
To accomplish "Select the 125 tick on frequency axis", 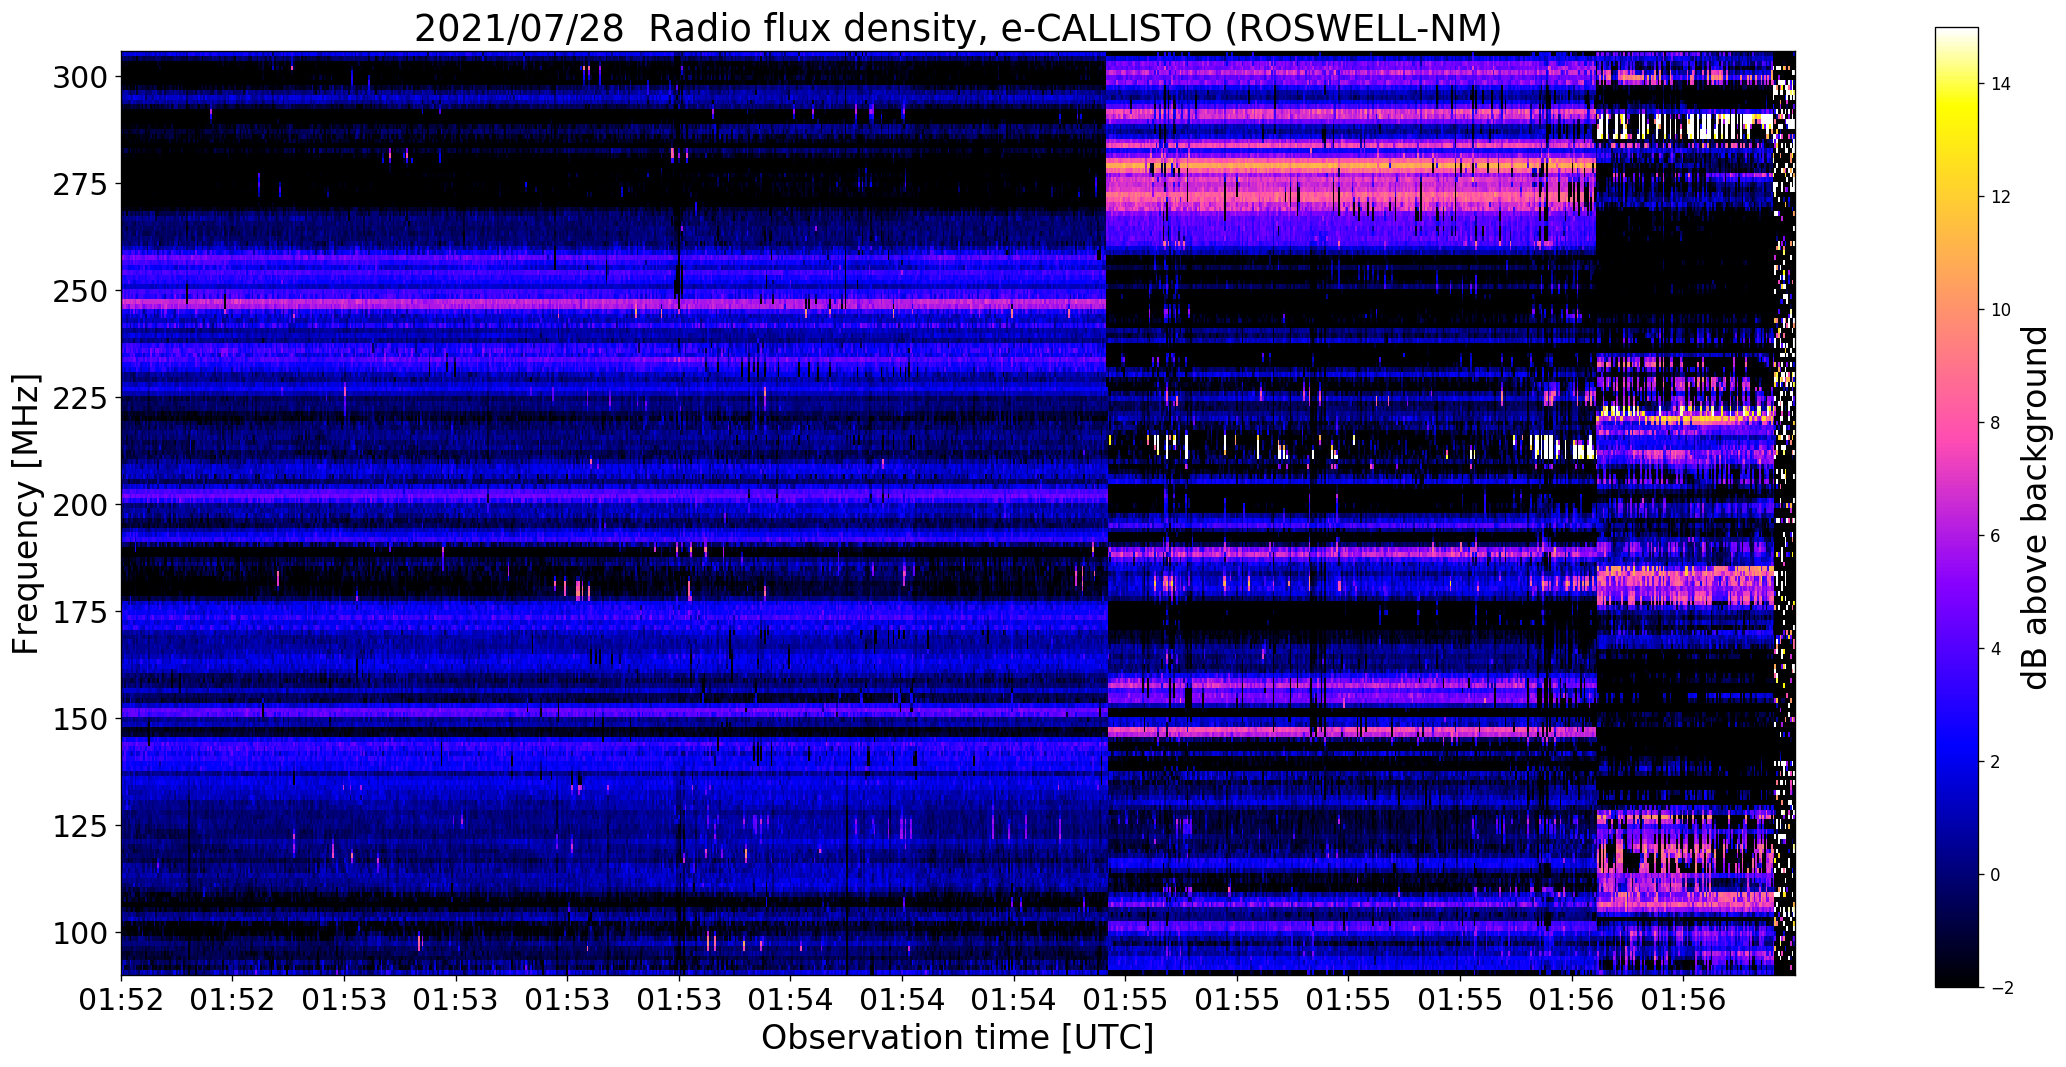I will (80, 826).
